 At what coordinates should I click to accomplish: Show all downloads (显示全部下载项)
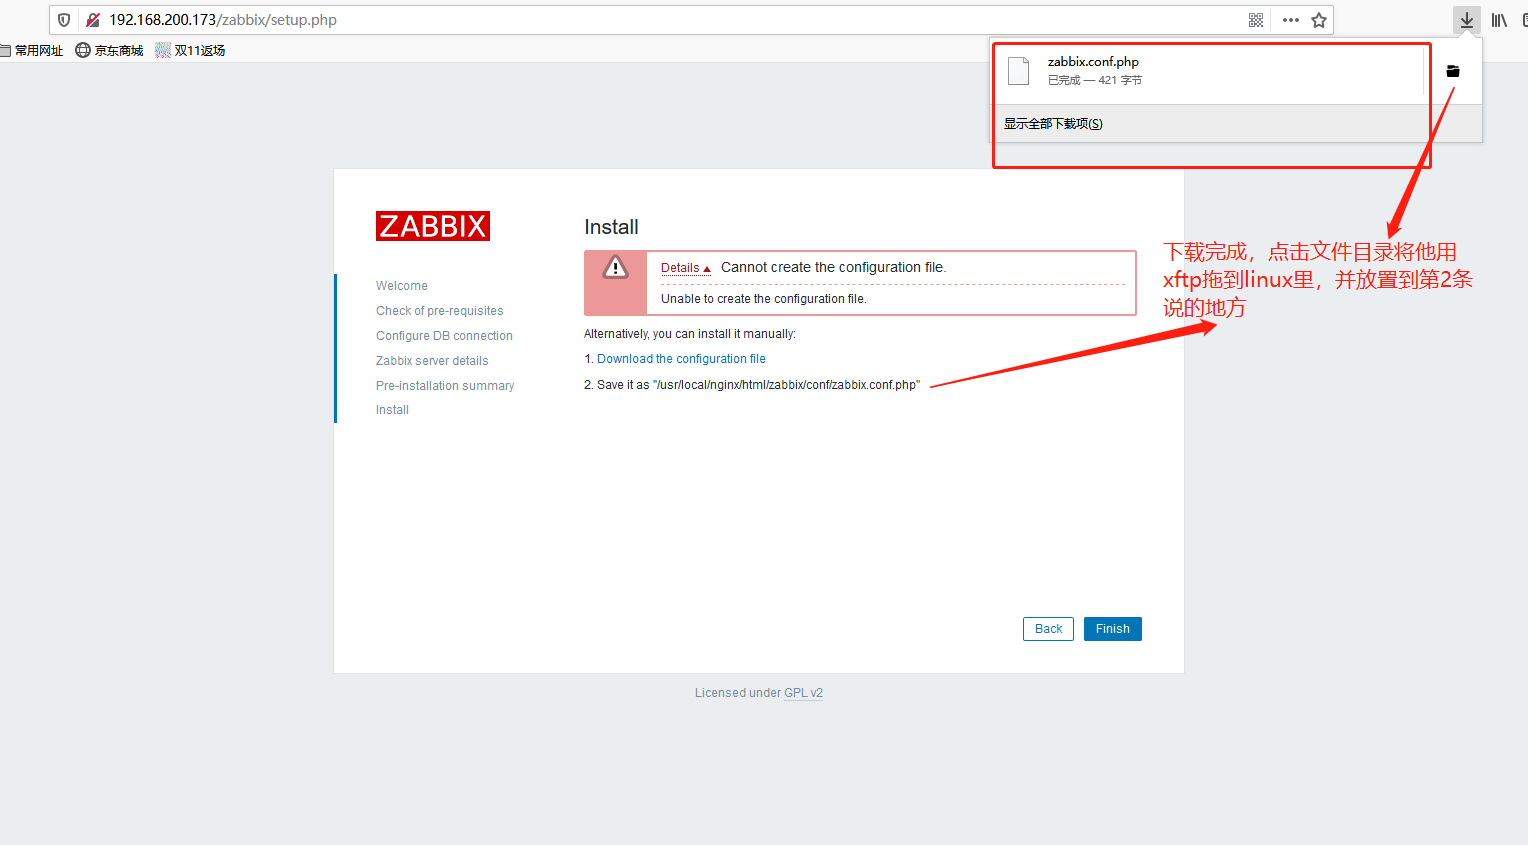(1053, 124)
